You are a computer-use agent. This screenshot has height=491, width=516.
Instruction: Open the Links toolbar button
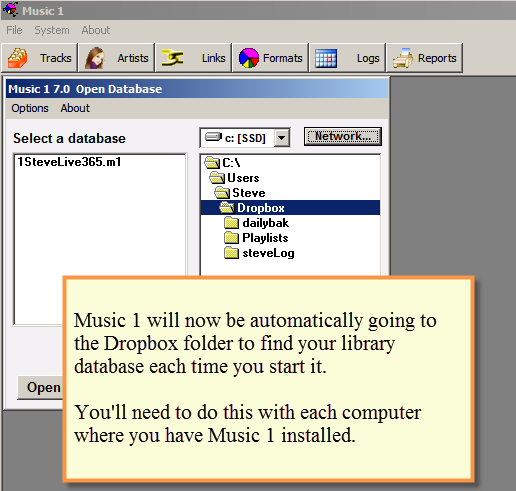[x=193, y=58]
